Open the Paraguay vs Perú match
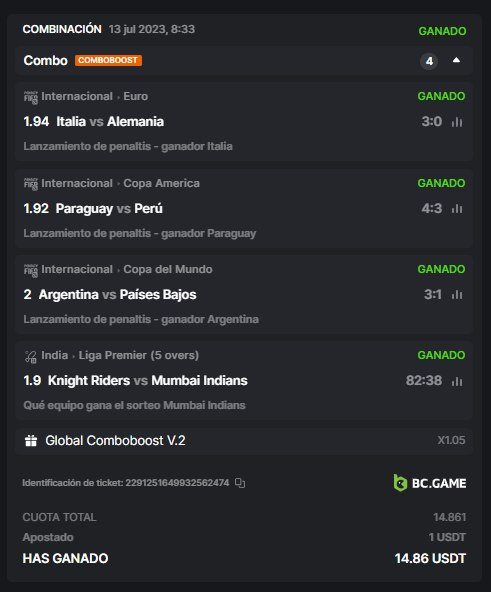 (109, 208)
